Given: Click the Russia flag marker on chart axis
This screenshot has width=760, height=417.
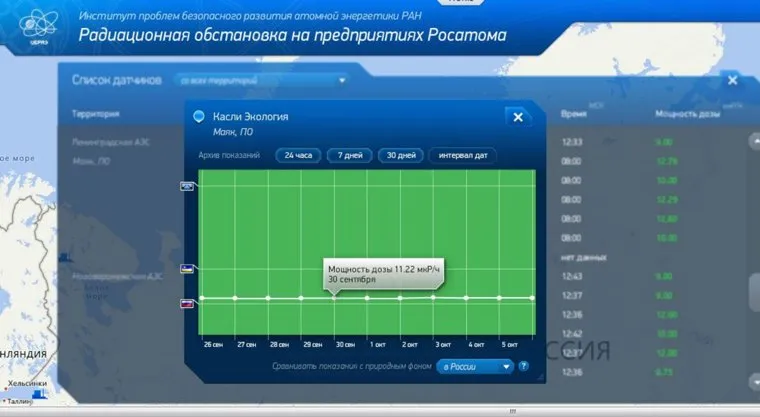Looking at the screenshot, I should pos(186,303).
